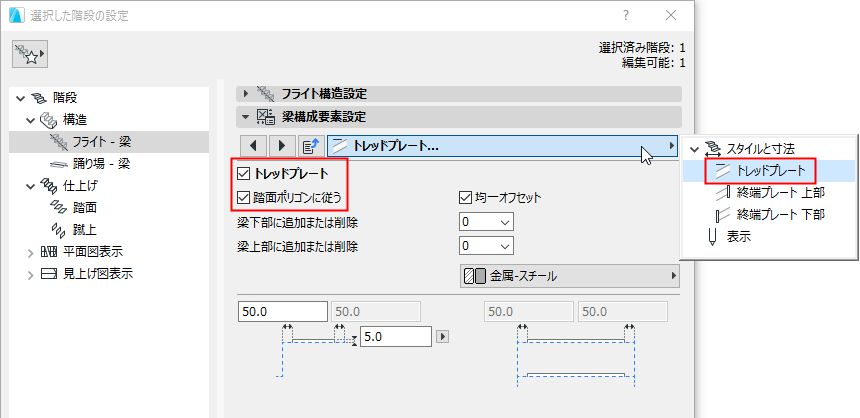Select 踏面 tree item
Viewport: 860px width, 418px height.
tap(85, 208)
